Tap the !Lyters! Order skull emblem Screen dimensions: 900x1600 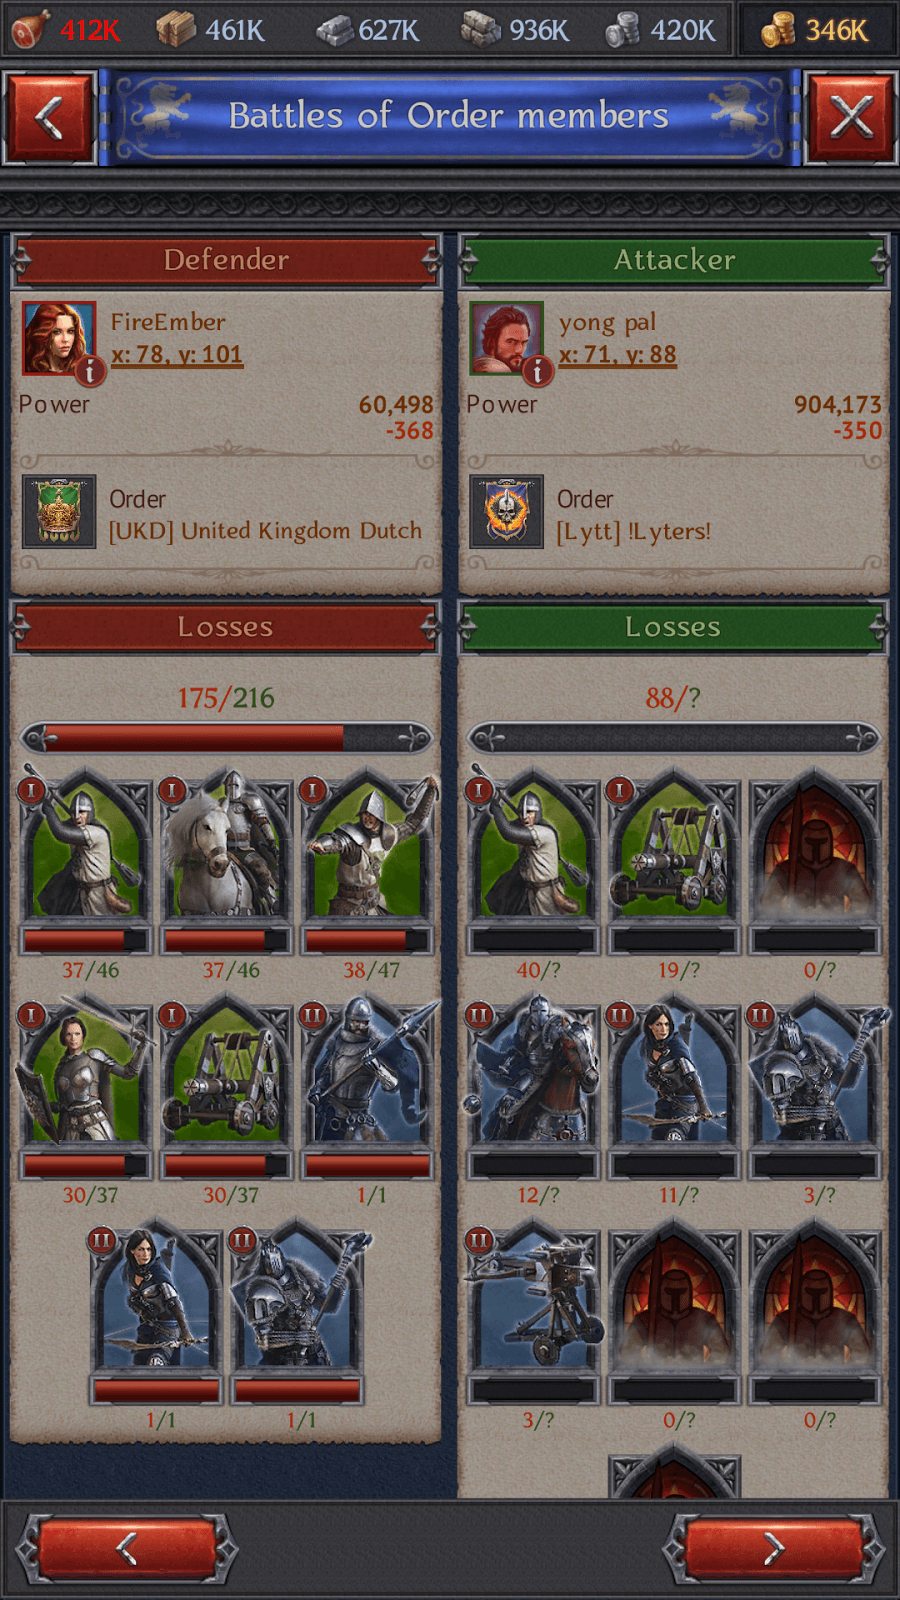click(x=507, y=511)
